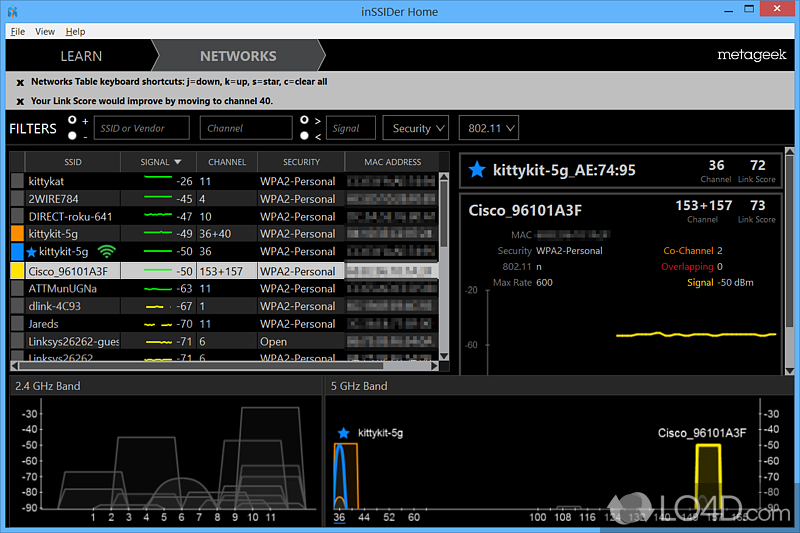Click the blue star beside kittykit-5g in table
This screenshot has height=533, width=800.
(x=32, y=252)
